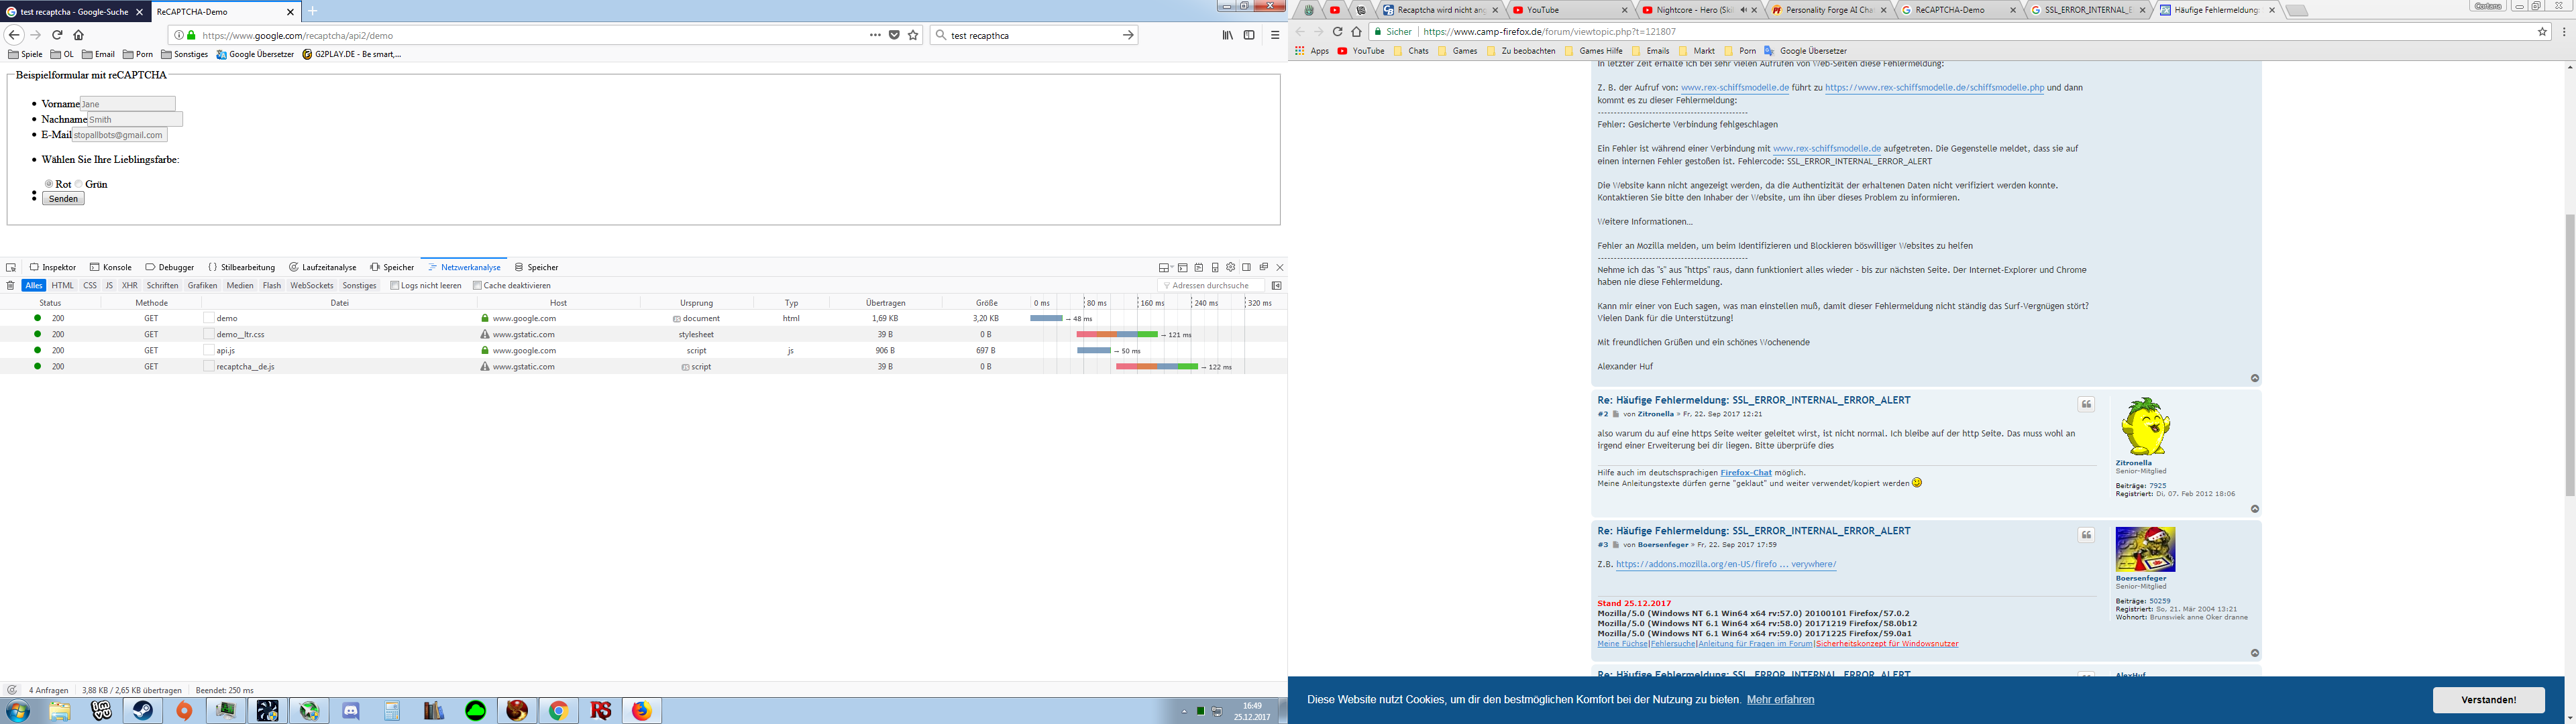
Task: Switch to the Konsole devtools tab
Action: pyautogui.click(x=111, y=268)
